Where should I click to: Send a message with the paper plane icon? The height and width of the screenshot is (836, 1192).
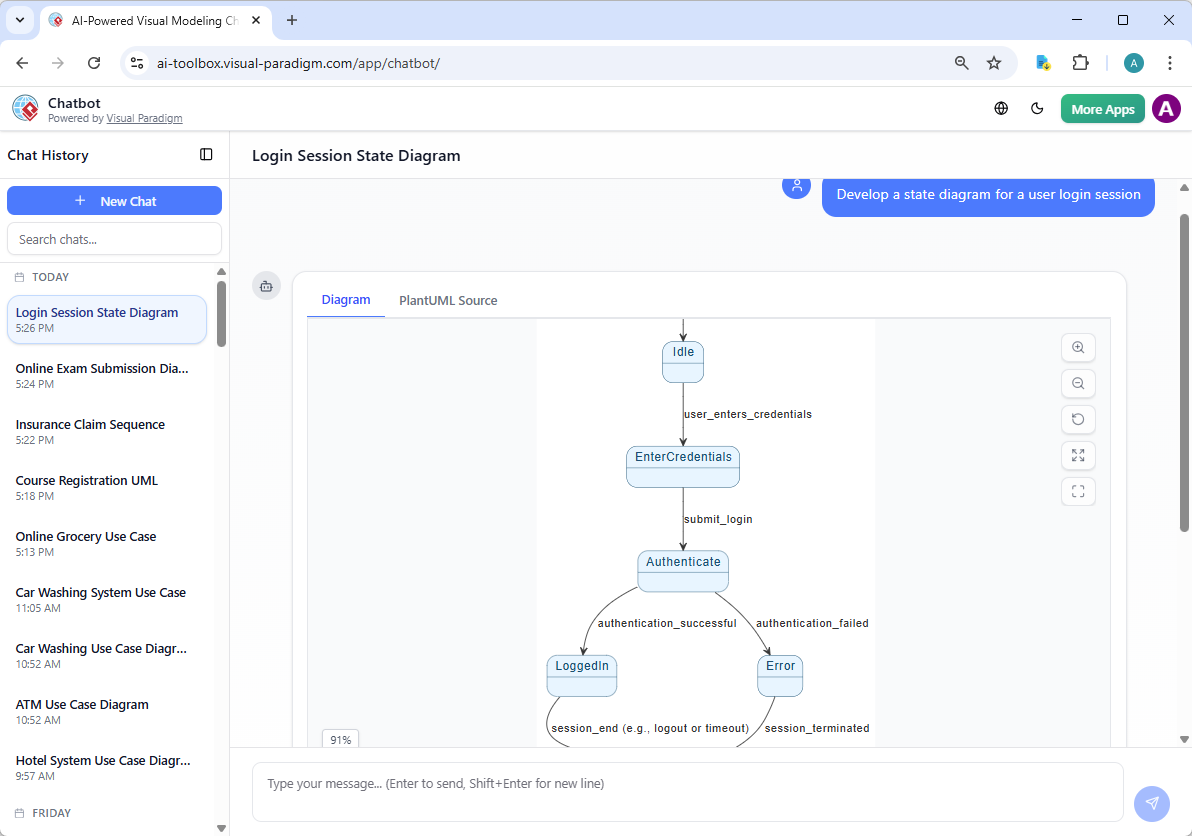click(x=1151, y=803)
